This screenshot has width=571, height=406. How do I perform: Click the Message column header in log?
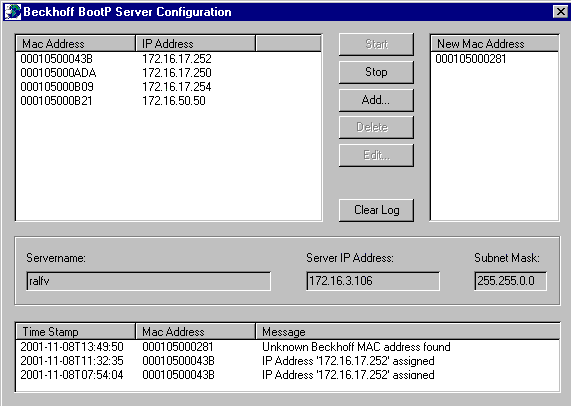pyautogui.click(x=407, y=332)
